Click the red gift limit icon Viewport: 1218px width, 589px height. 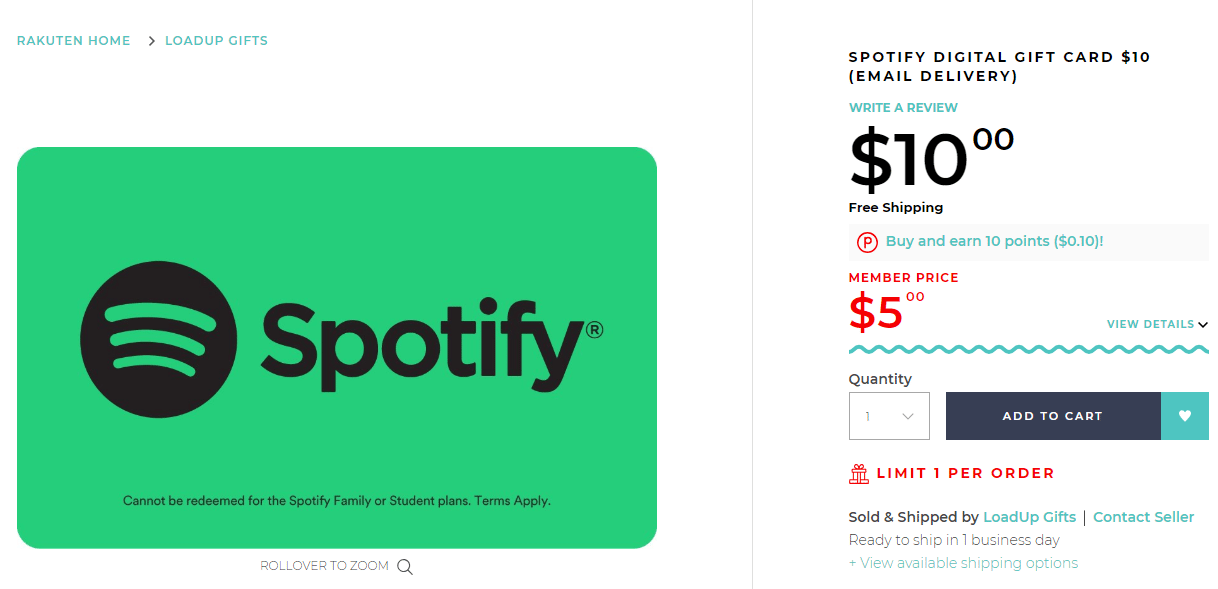tap(859, 474)
